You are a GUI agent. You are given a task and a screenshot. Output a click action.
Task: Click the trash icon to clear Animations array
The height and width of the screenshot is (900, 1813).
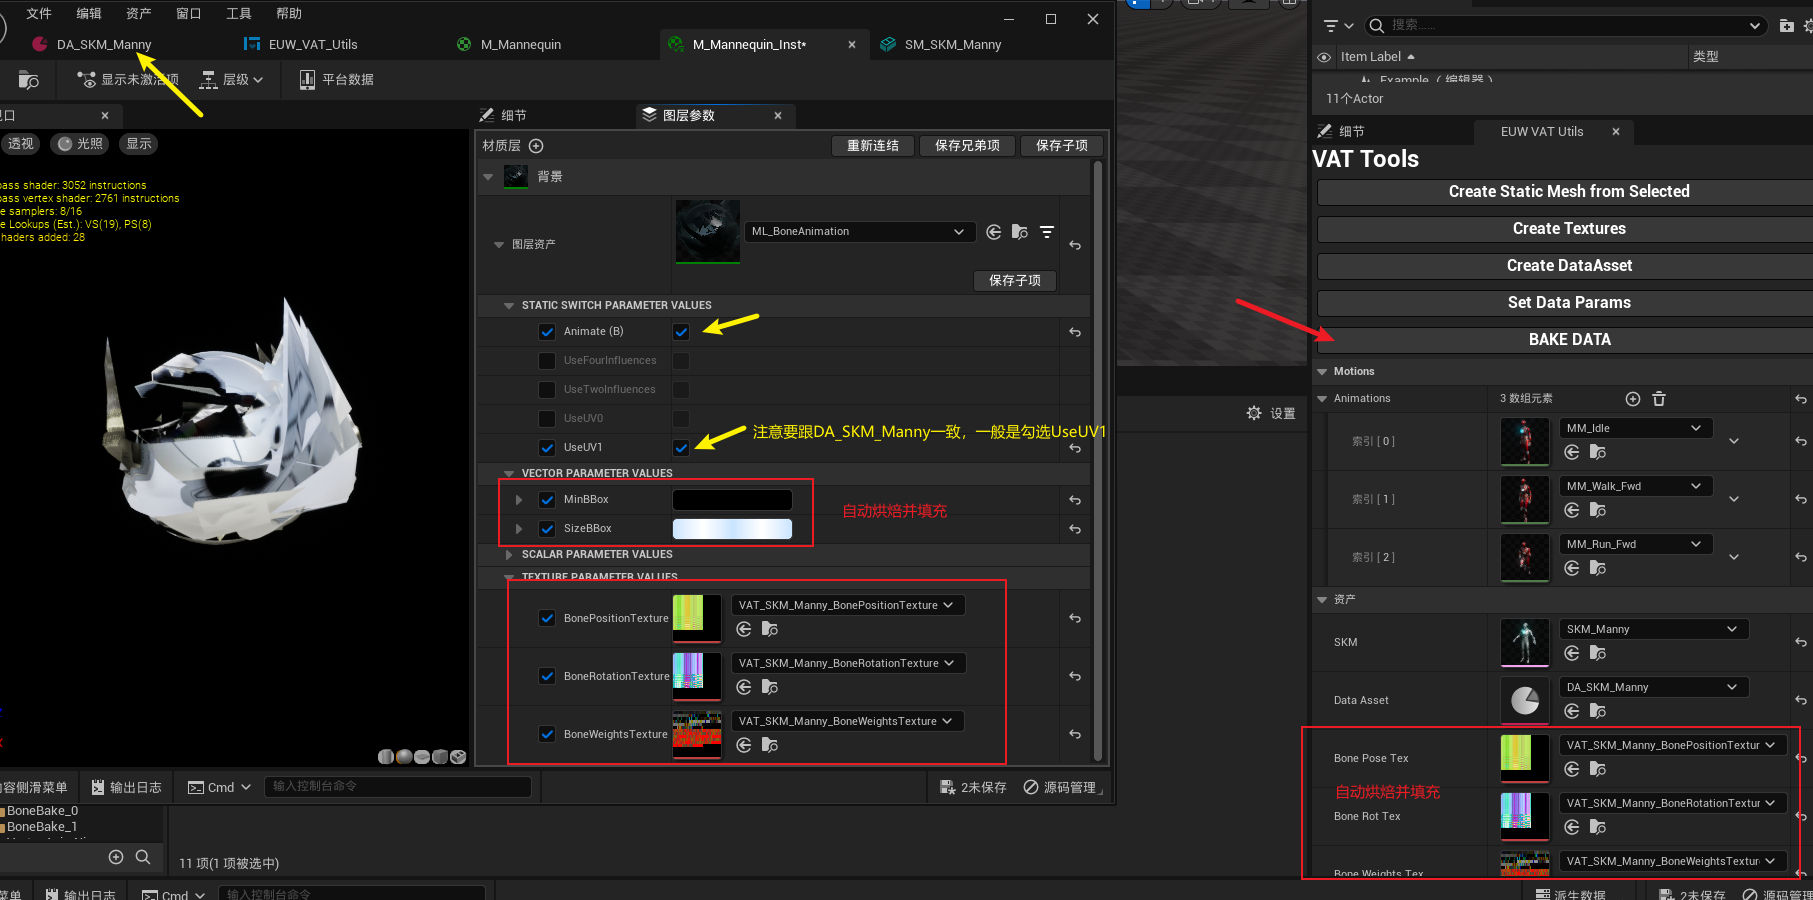click(x=1658, y=398)
